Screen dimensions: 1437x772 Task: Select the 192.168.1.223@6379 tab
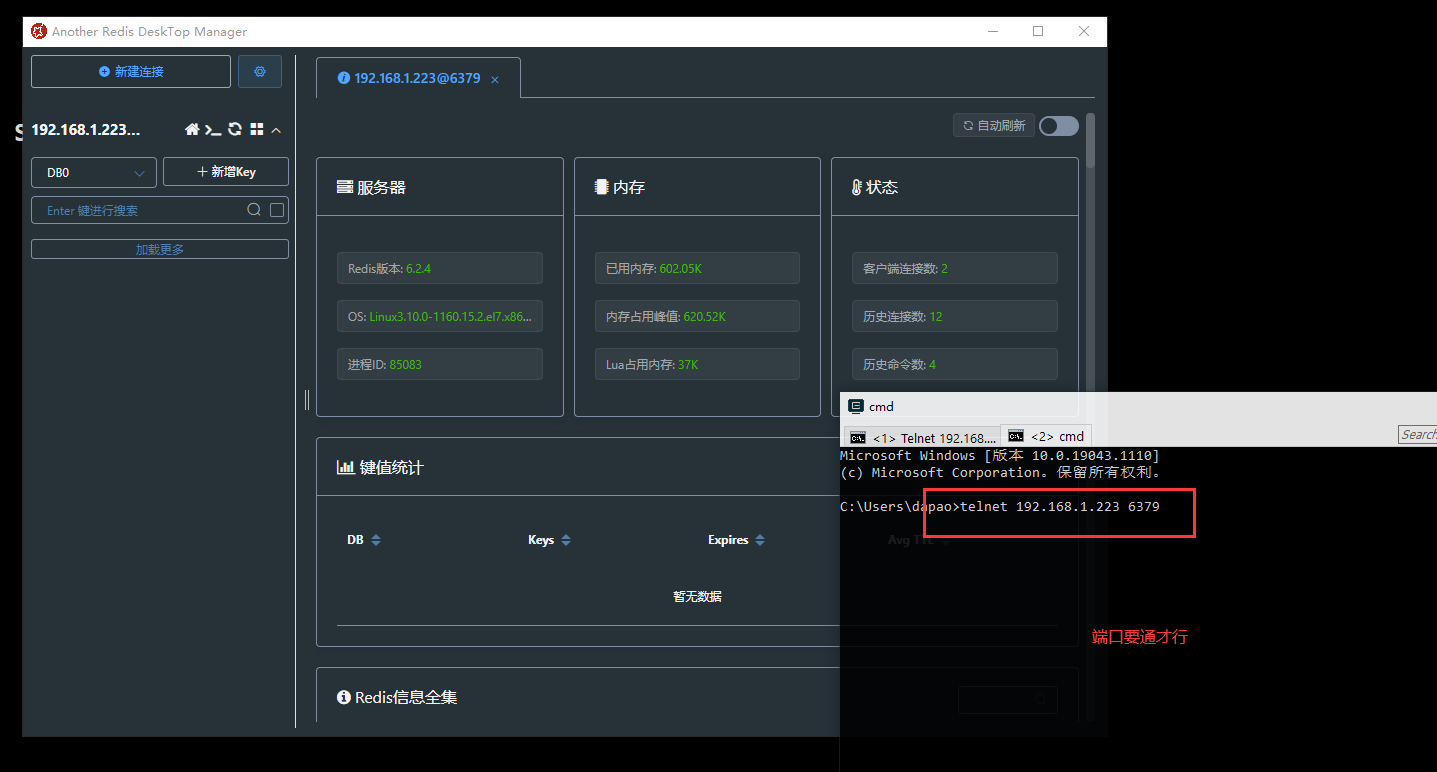(418, 78)
